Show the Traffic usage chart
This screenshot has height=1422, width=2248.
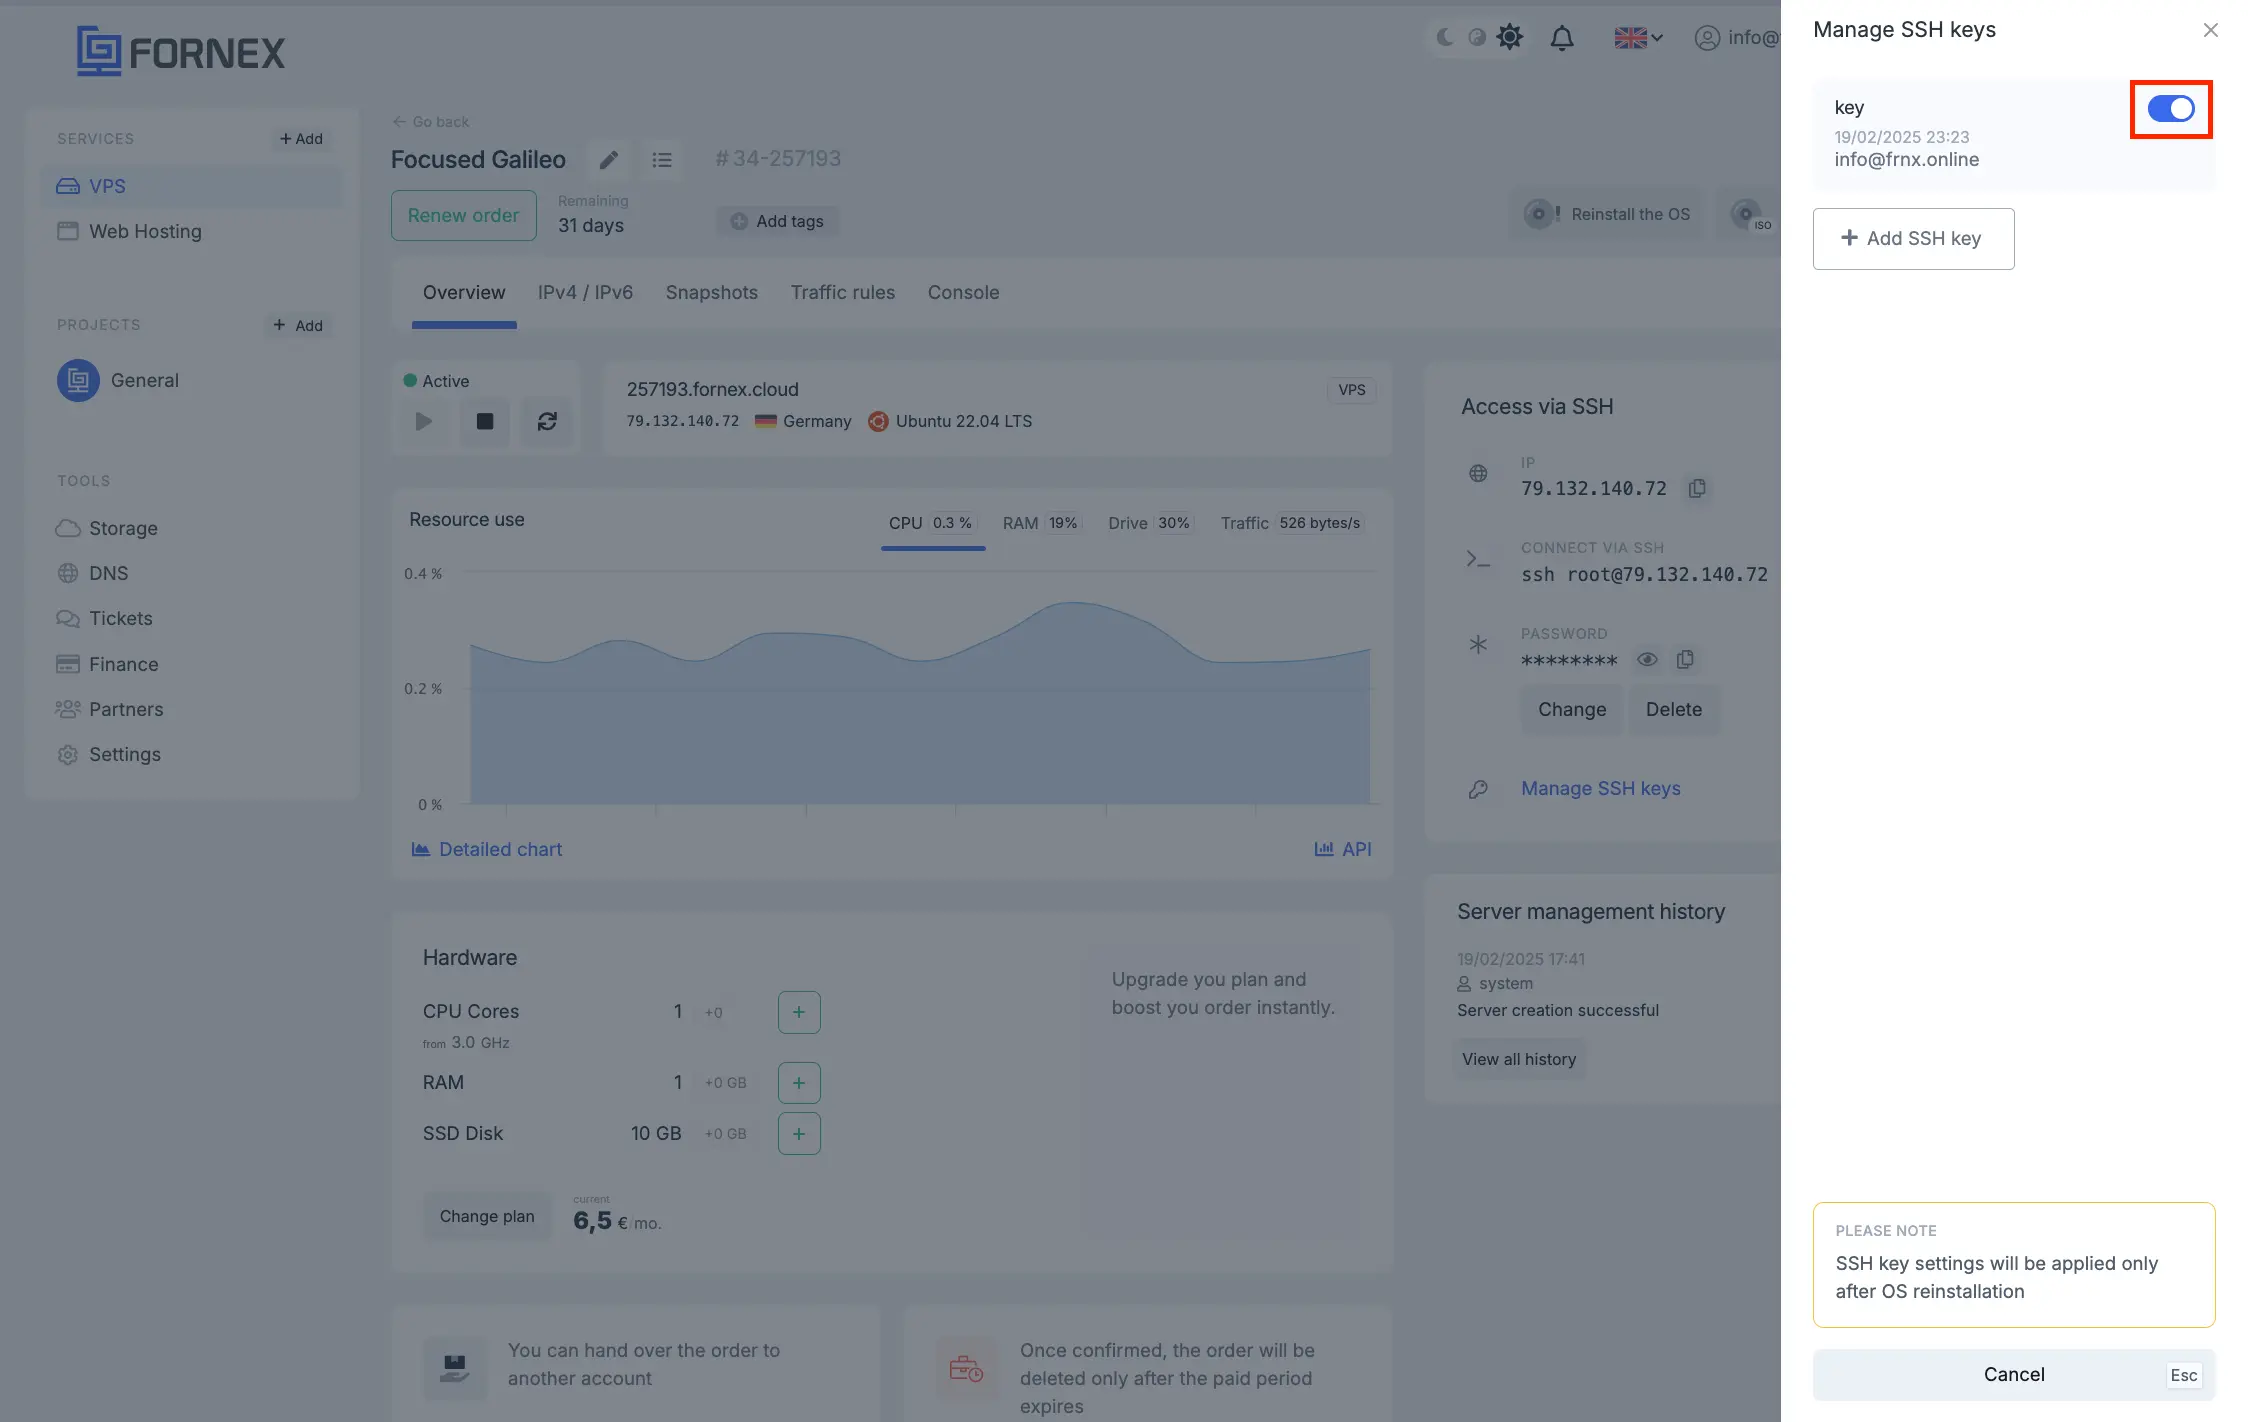pyautogui.click(x=1291, y=523)
